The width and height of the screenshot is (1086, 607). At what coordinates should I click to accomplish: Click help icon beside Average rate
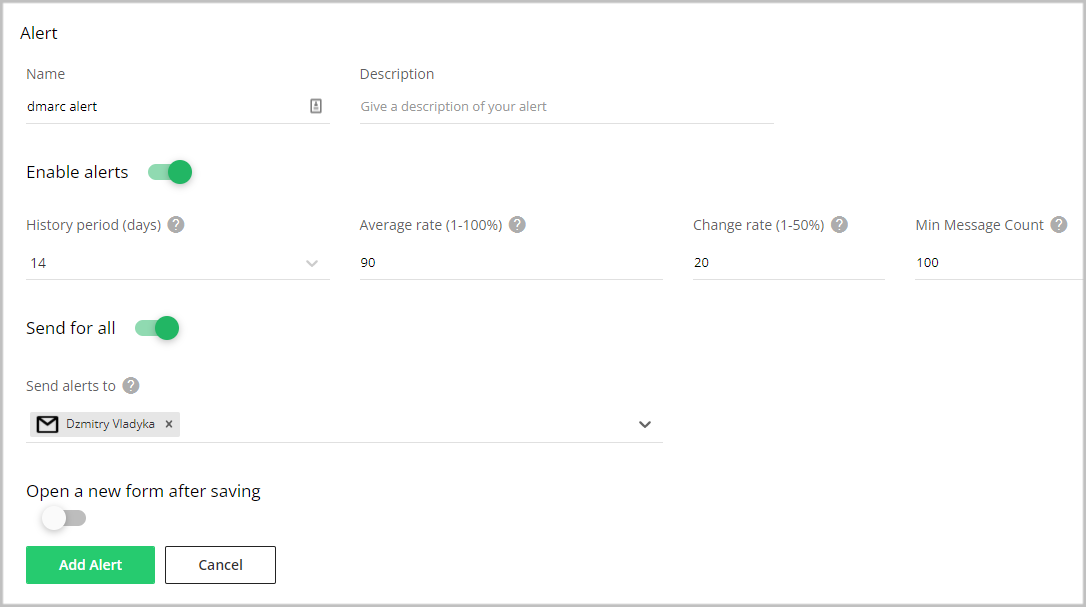pyautogui.click(x=517, y=225)
